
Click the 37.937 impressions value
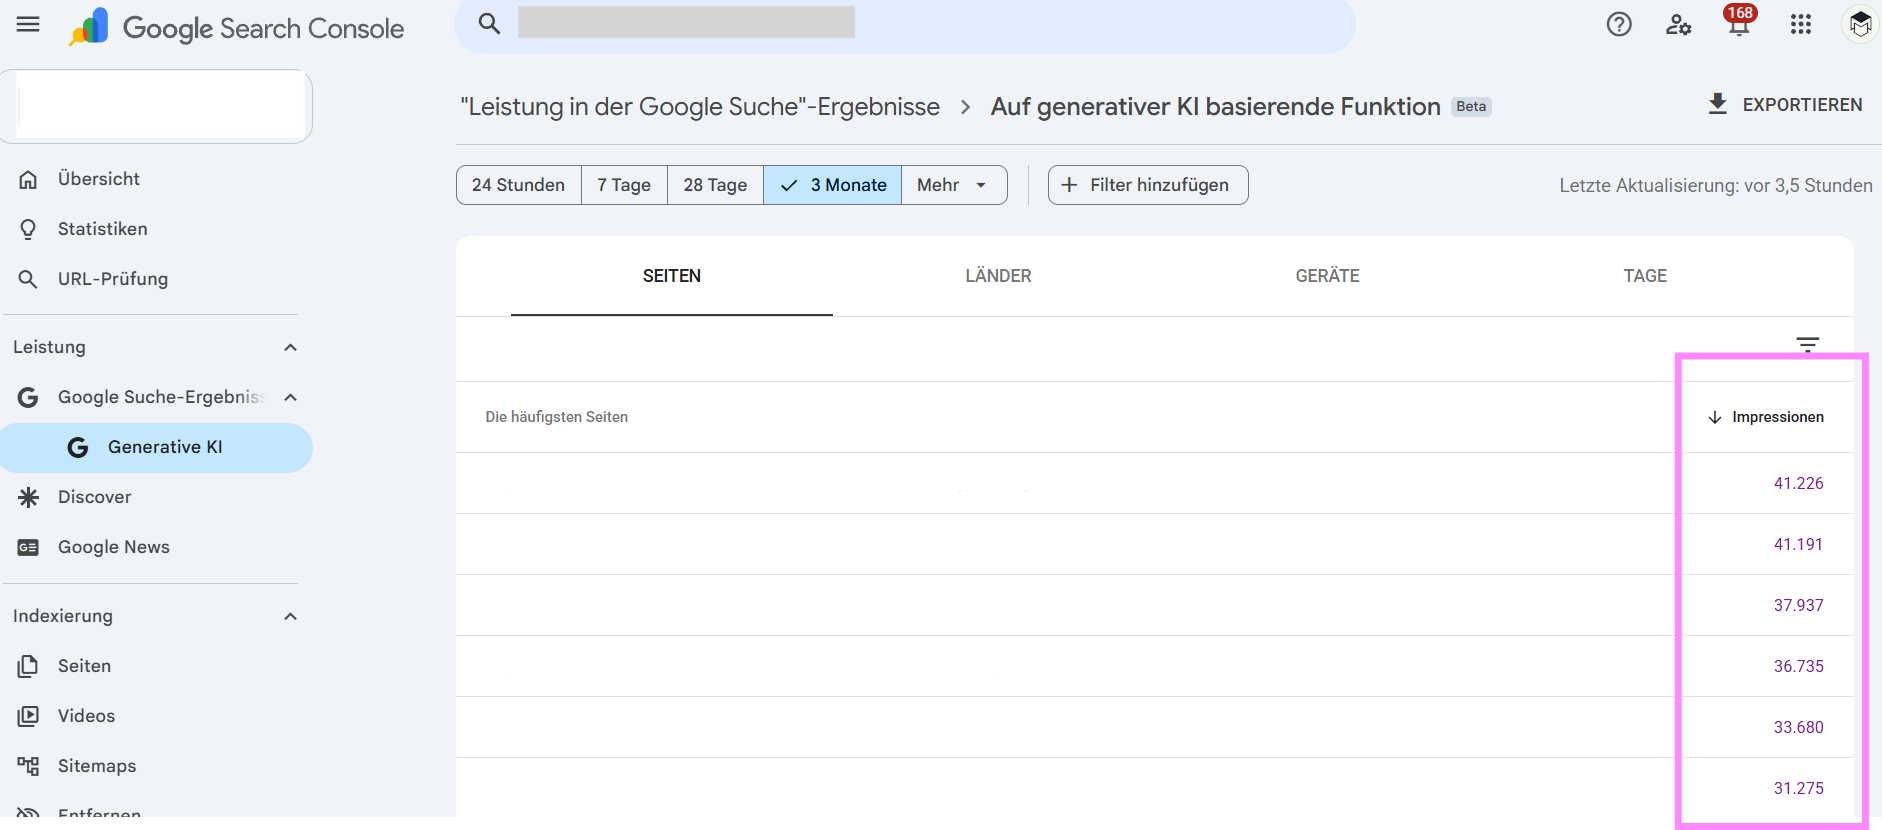[1798, 605]
